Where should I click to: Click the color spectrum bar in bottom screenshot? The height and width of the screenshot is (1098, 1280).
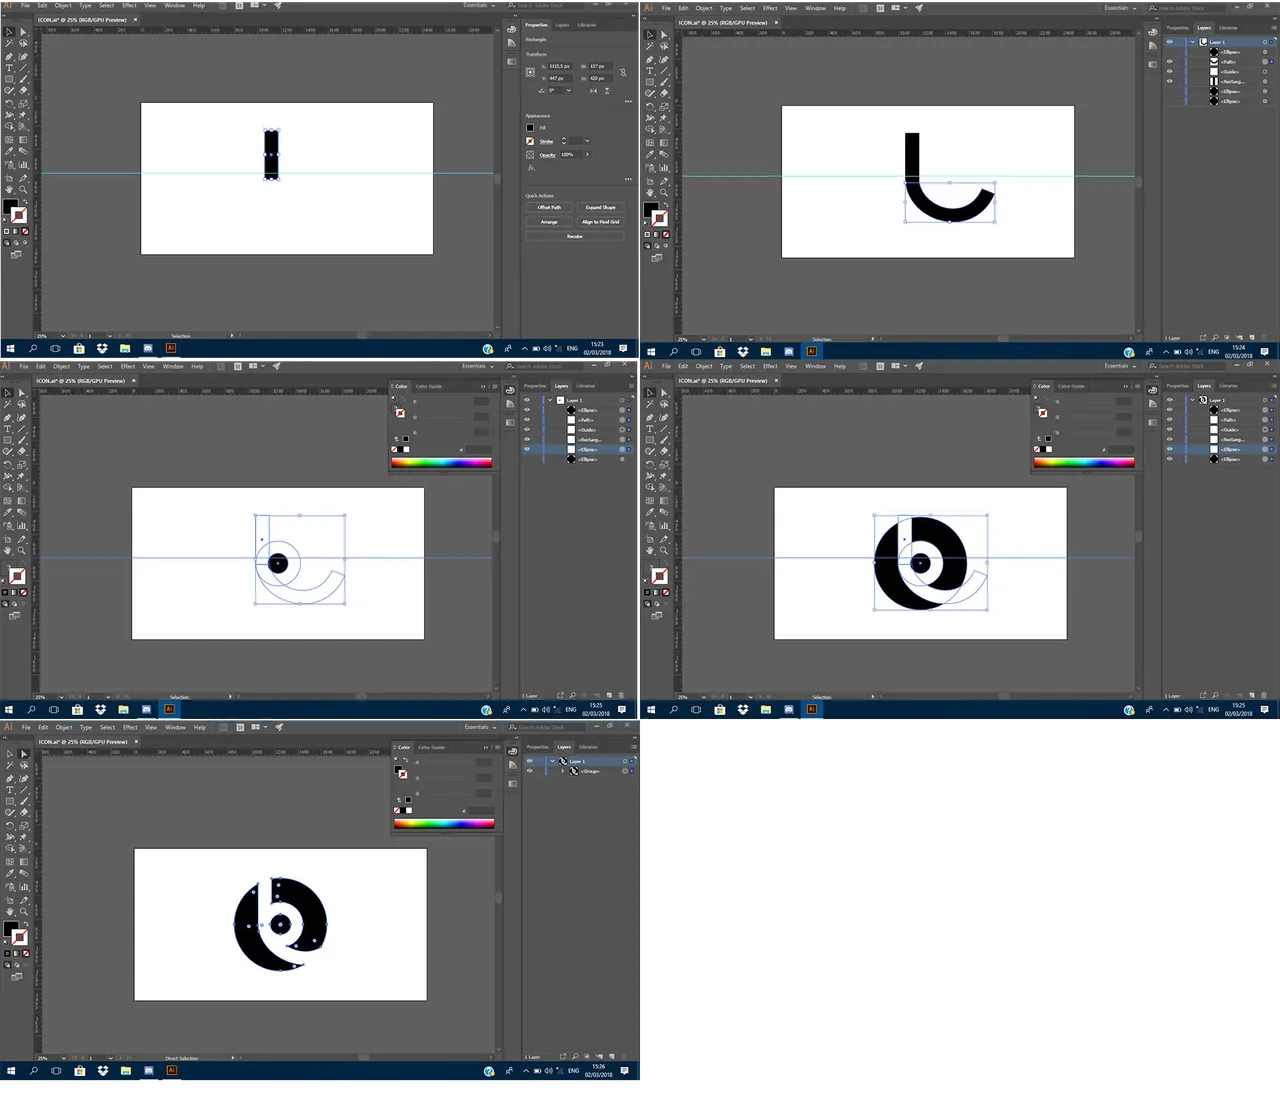coord(444,824)
